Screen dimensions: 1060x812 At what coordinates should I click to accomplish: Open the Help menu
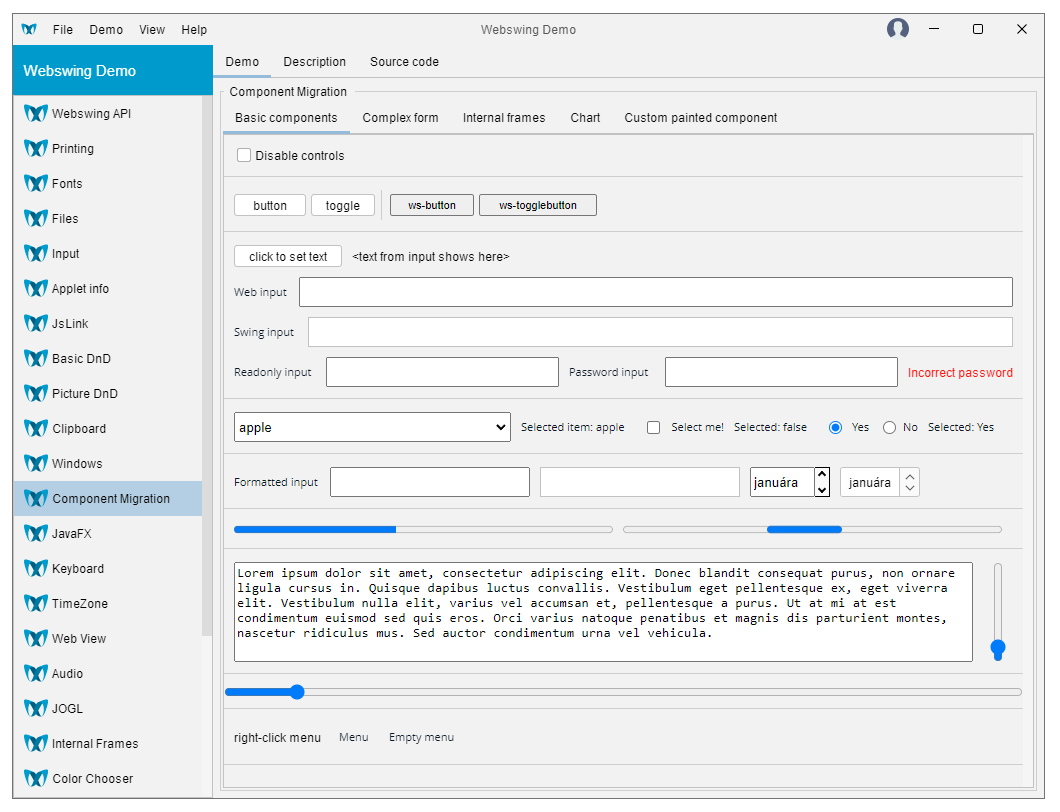tap(194, 30)
